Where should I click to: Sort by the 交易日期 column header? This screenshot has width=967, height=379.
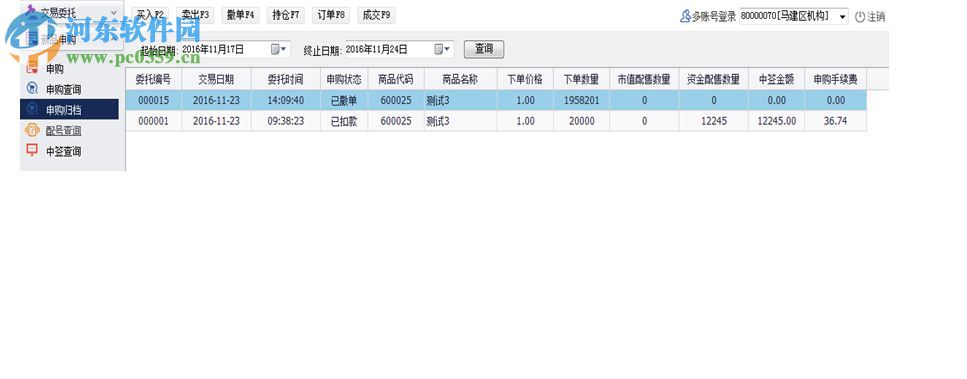[x=216, y=79]
